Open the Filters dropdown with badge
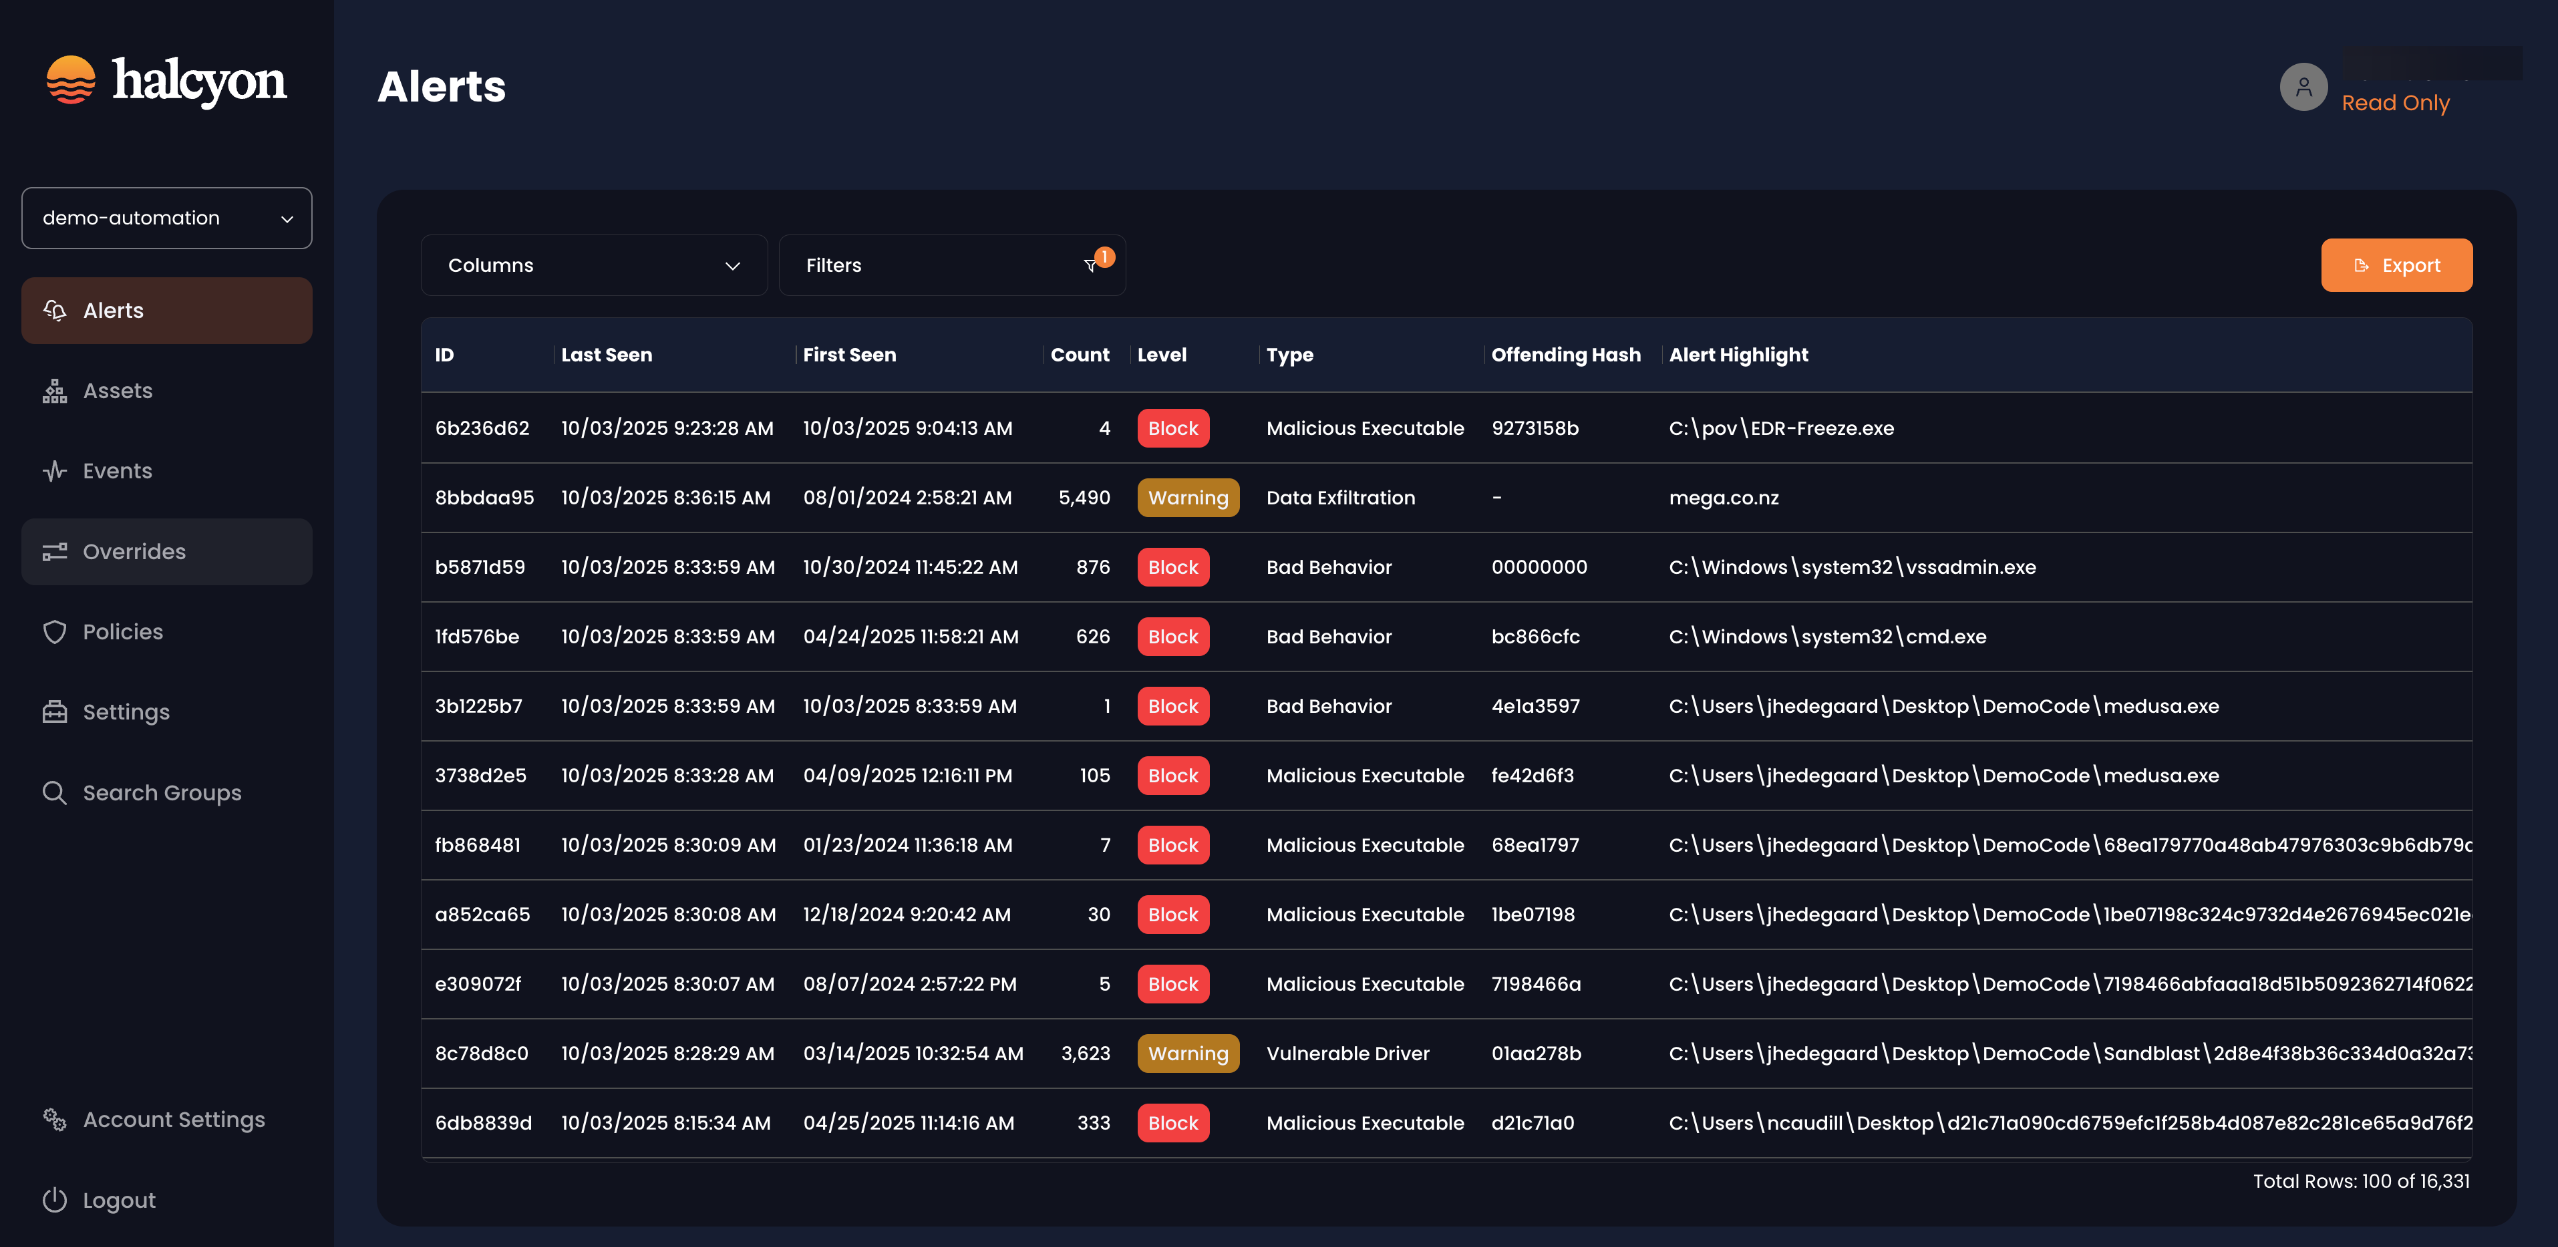 point(951,265)
